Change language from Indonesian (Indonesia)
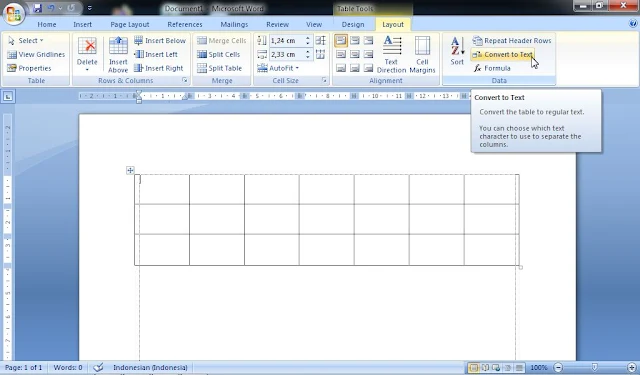This screenshot has width=640, height=375. pos(150,367)
